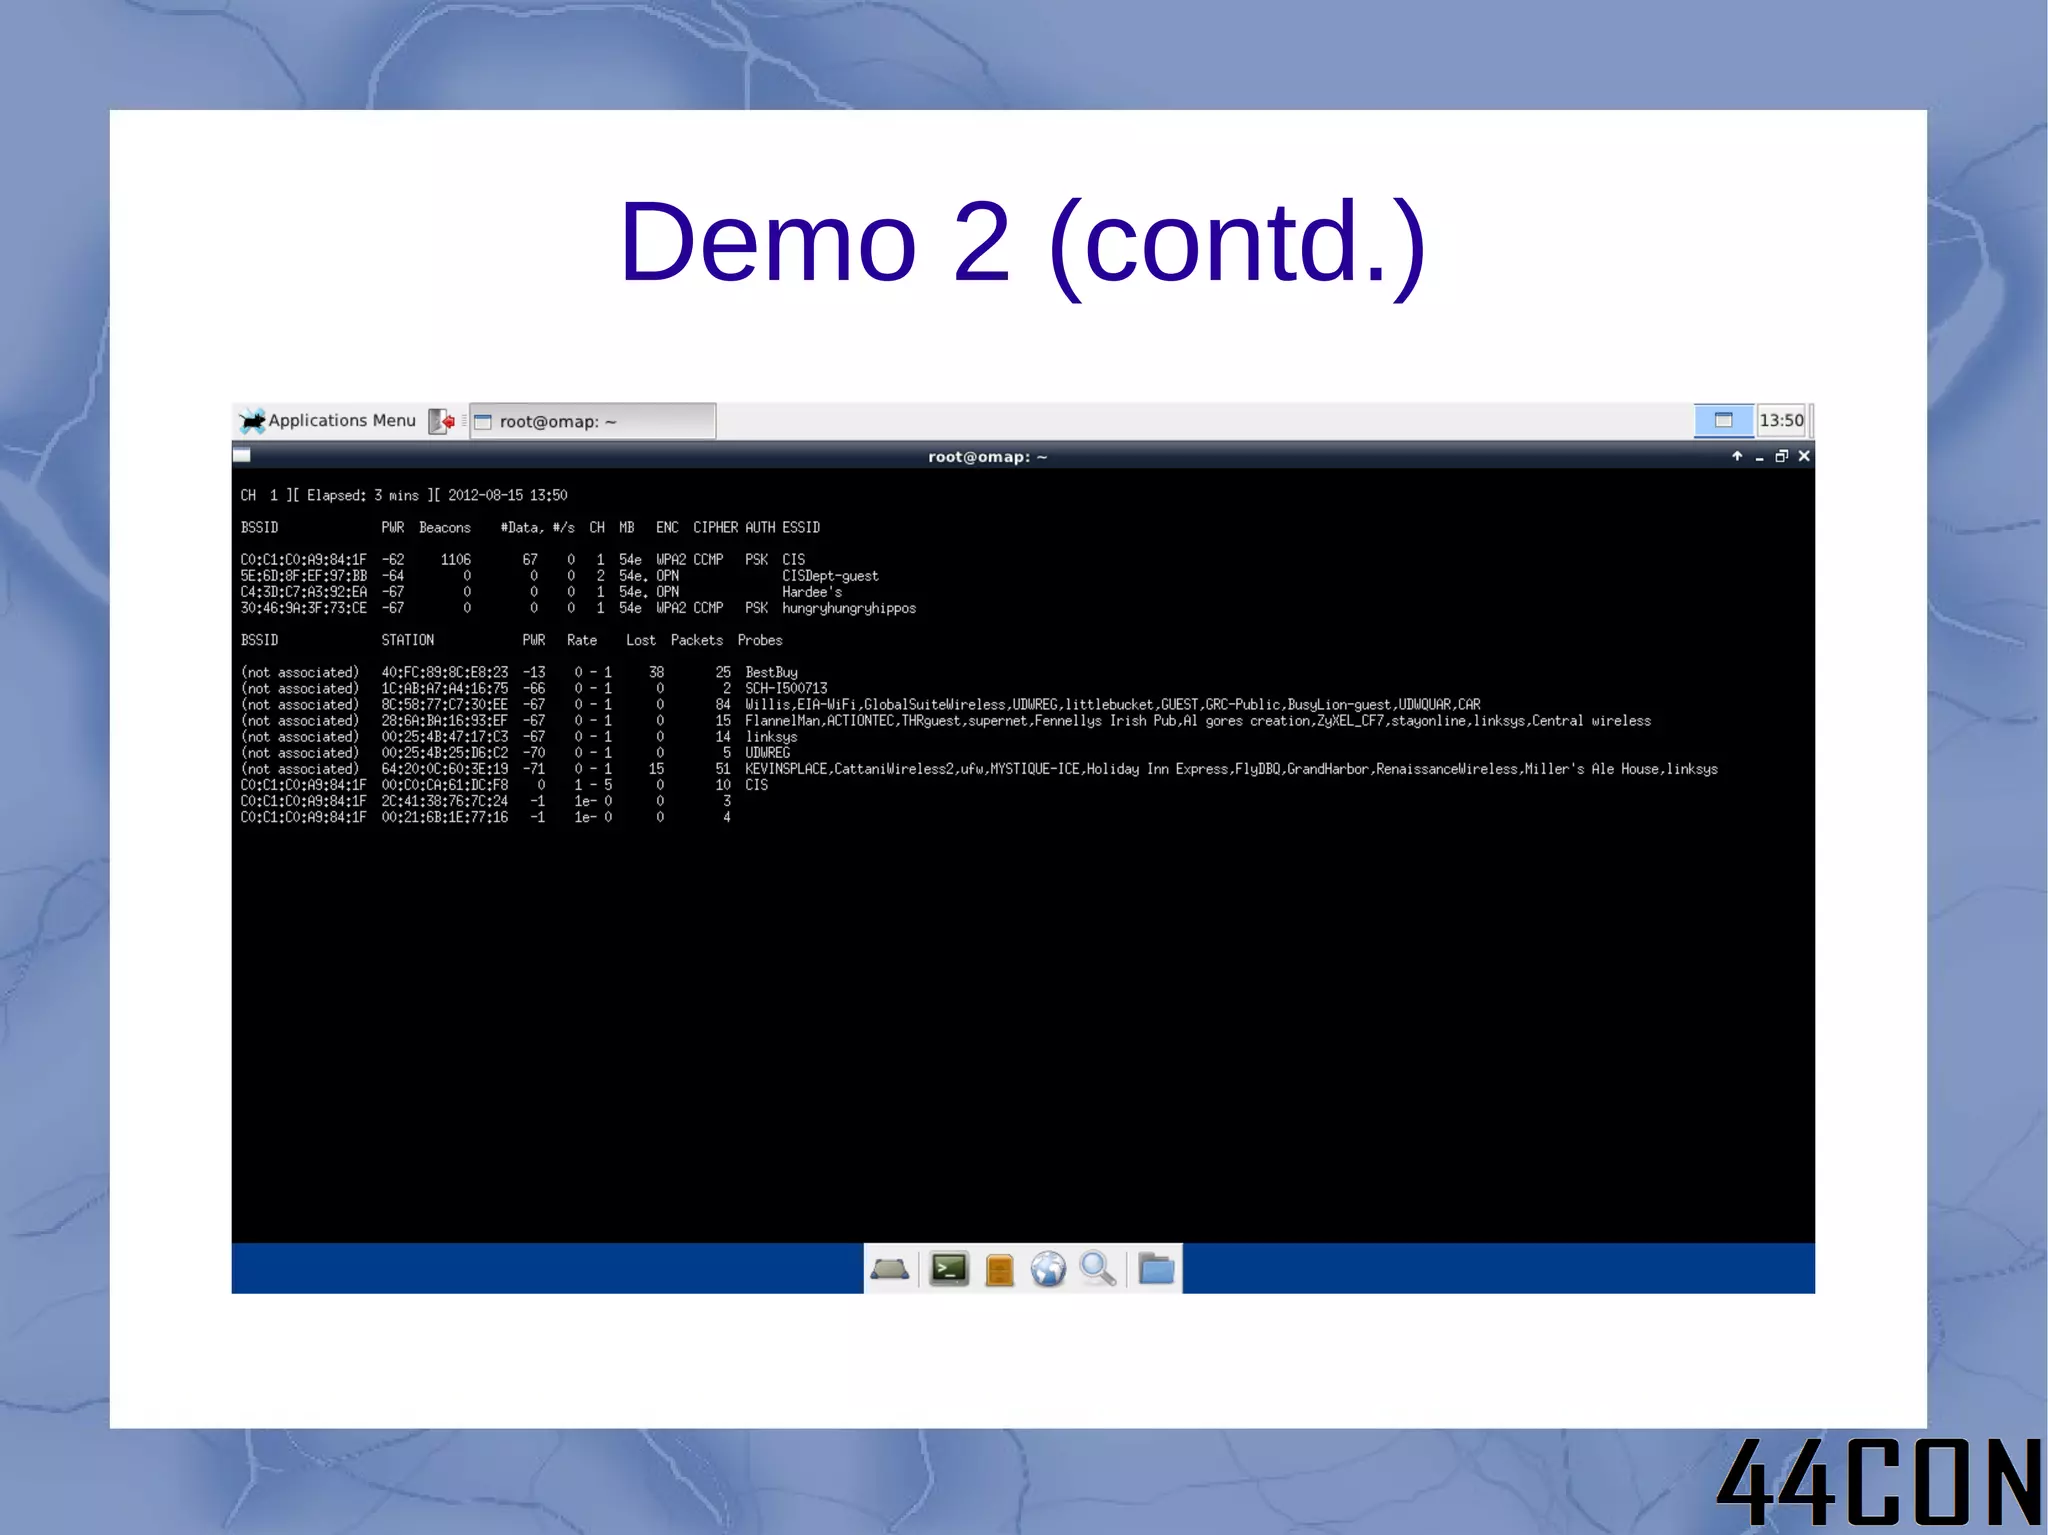Click station MAC 00:21:6B:1E:77:16
Screen dimensions: 2048x1535
[x=445, y=817]
